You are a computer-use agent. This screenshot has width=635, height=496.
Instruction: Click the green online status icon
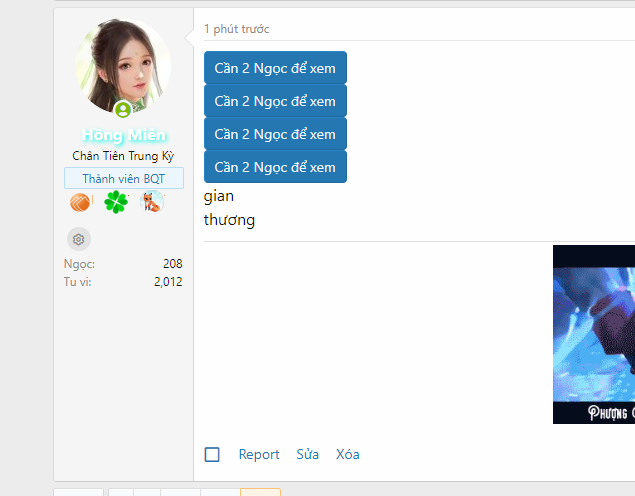123,109
